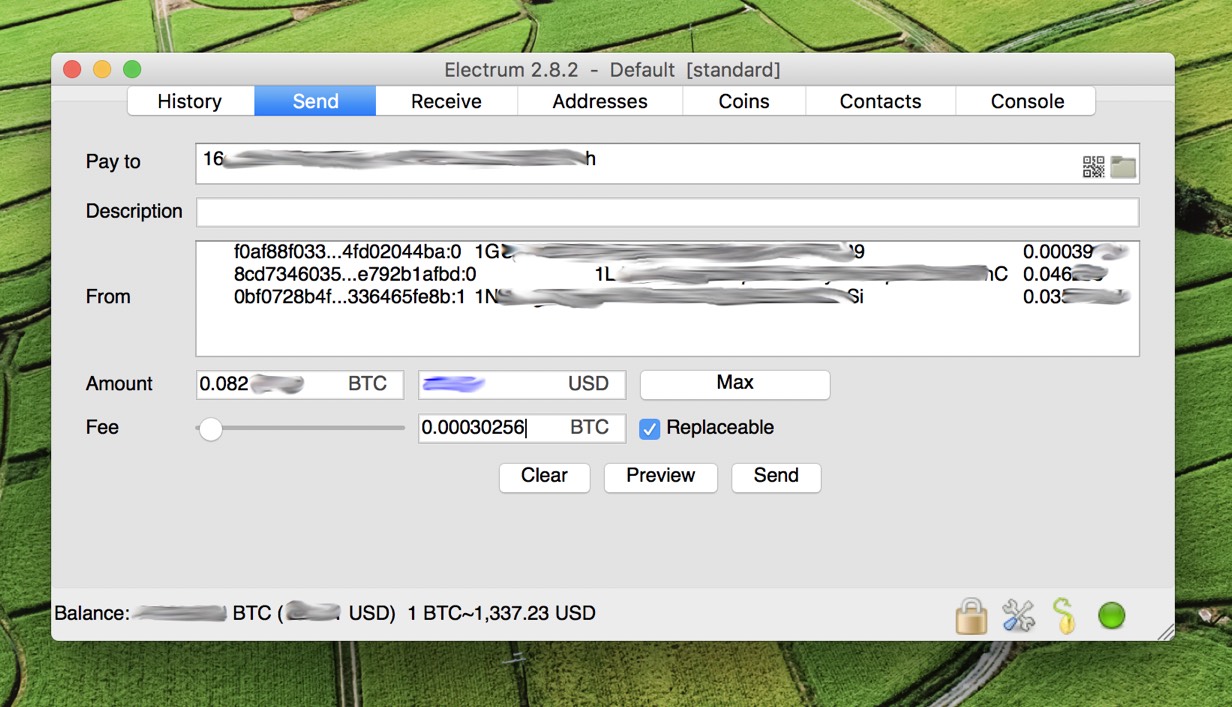This screenshot has width=1232, height=707.
Task: Open the Console tab
Action: (x=1027, y=101)
